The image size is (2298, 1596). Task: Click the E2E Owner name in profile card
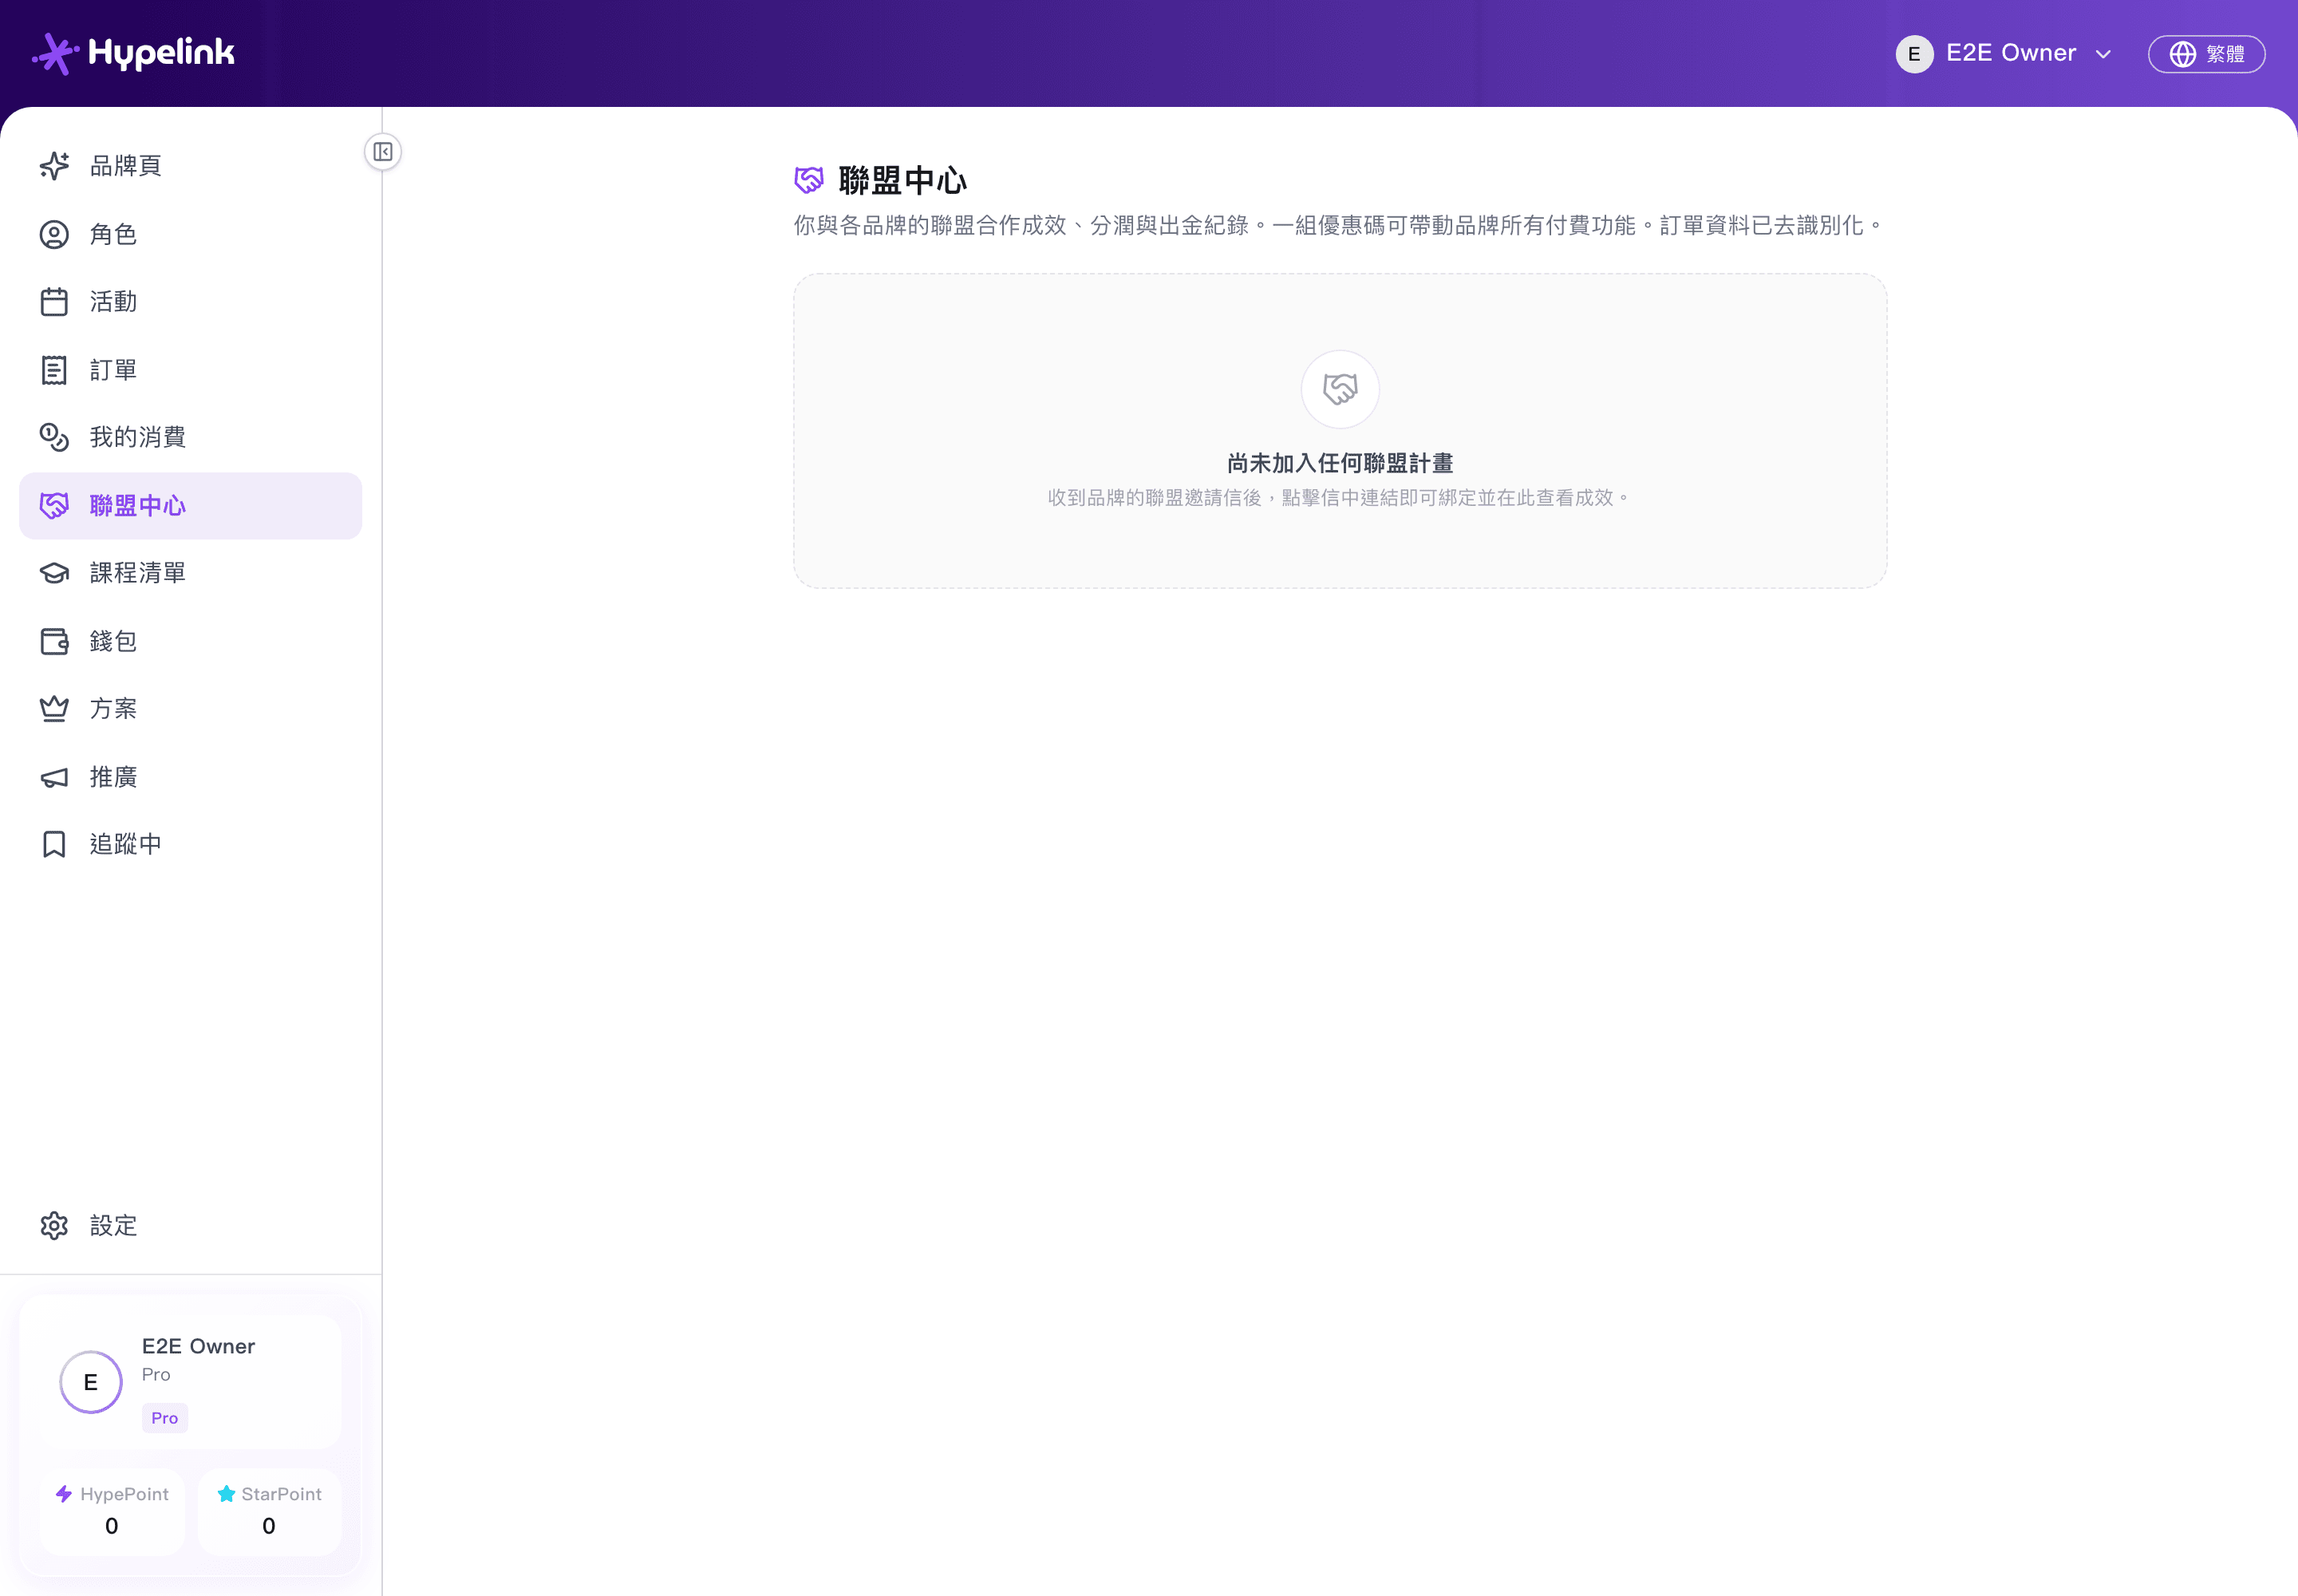pyautogui.click(x=198, y=1346)
